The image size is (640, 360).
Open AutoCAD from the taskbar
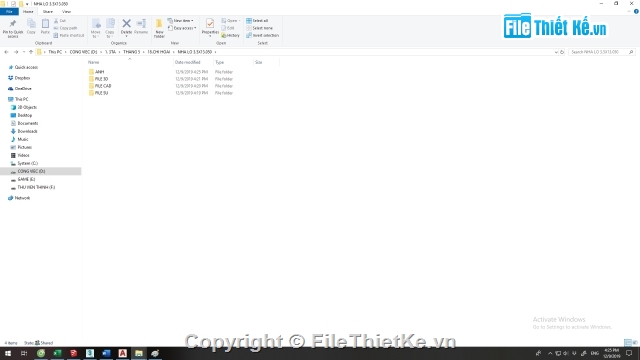(x=122, y=353)
